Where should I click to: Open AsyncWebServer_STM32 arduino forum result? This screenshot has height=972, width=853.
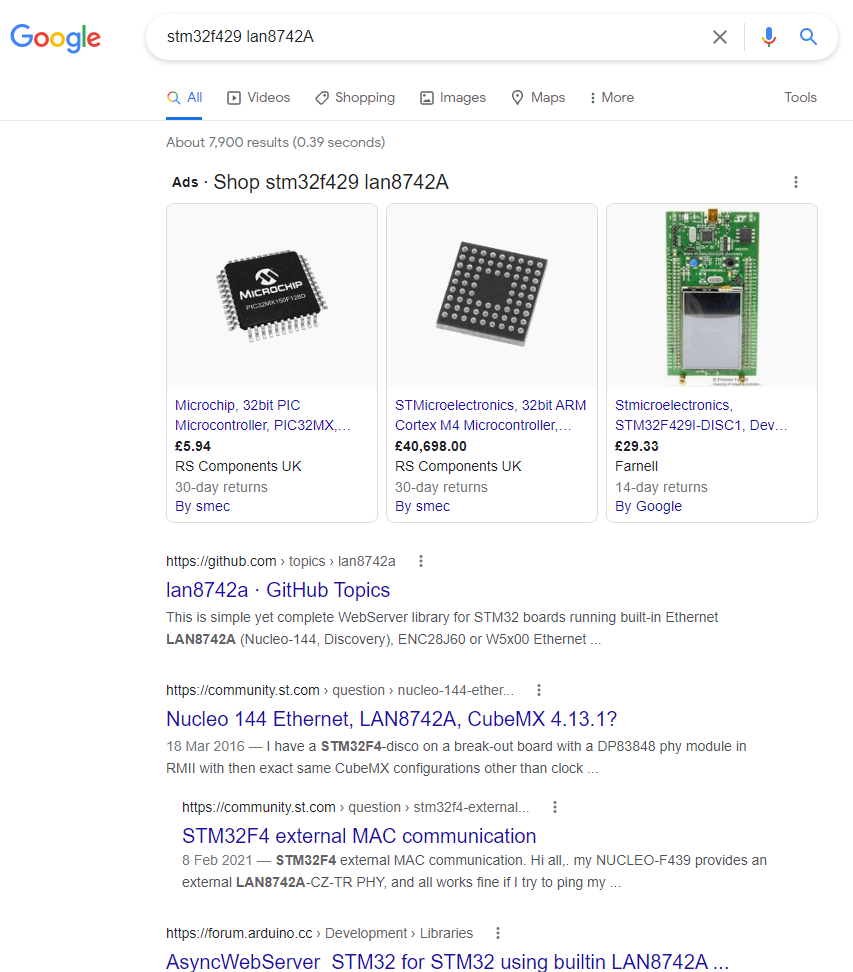[x=447, y=961]
